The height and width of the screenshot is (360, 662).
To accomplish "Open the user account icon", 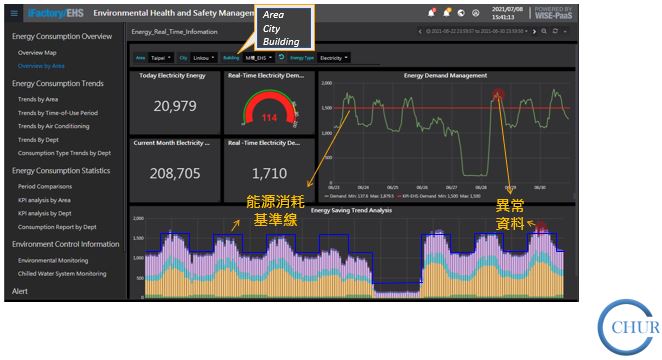I will pos(475,13).
